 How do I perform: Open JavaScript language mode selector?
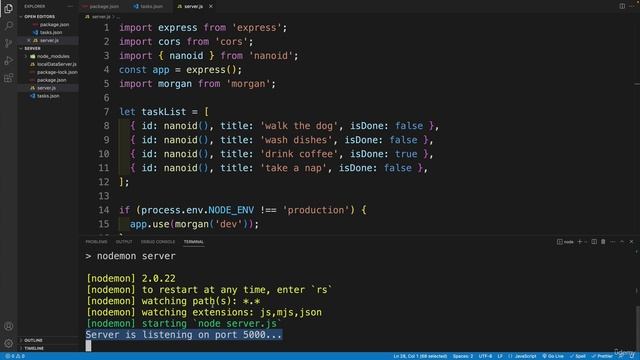pos(522,356)
